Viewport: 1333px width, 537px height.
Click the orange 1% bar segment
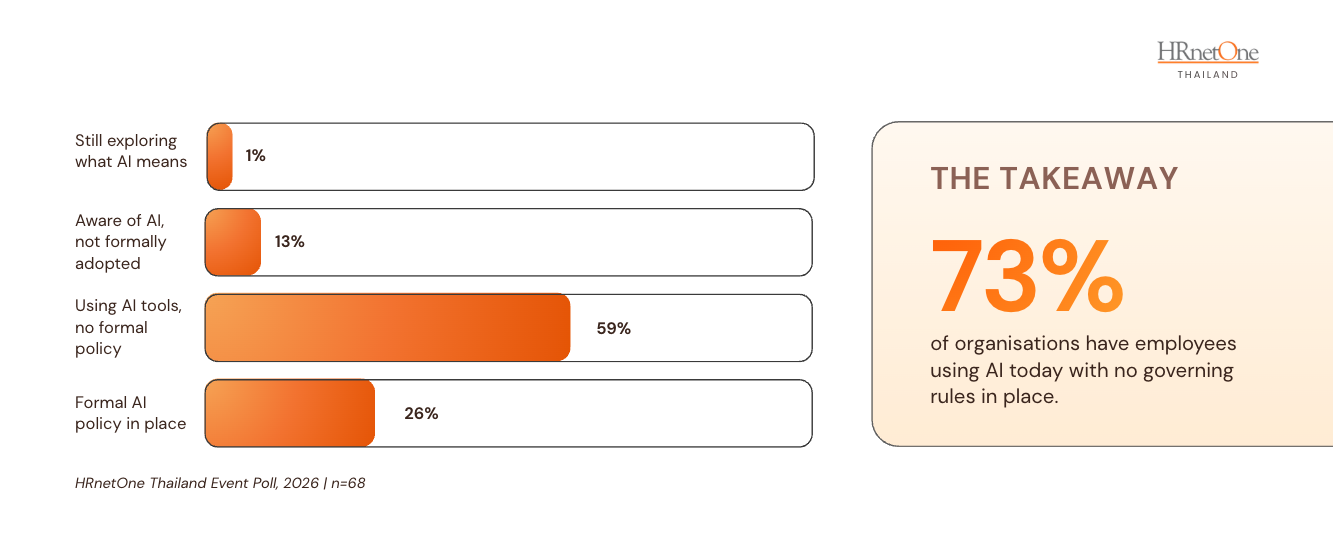(220, 157)
